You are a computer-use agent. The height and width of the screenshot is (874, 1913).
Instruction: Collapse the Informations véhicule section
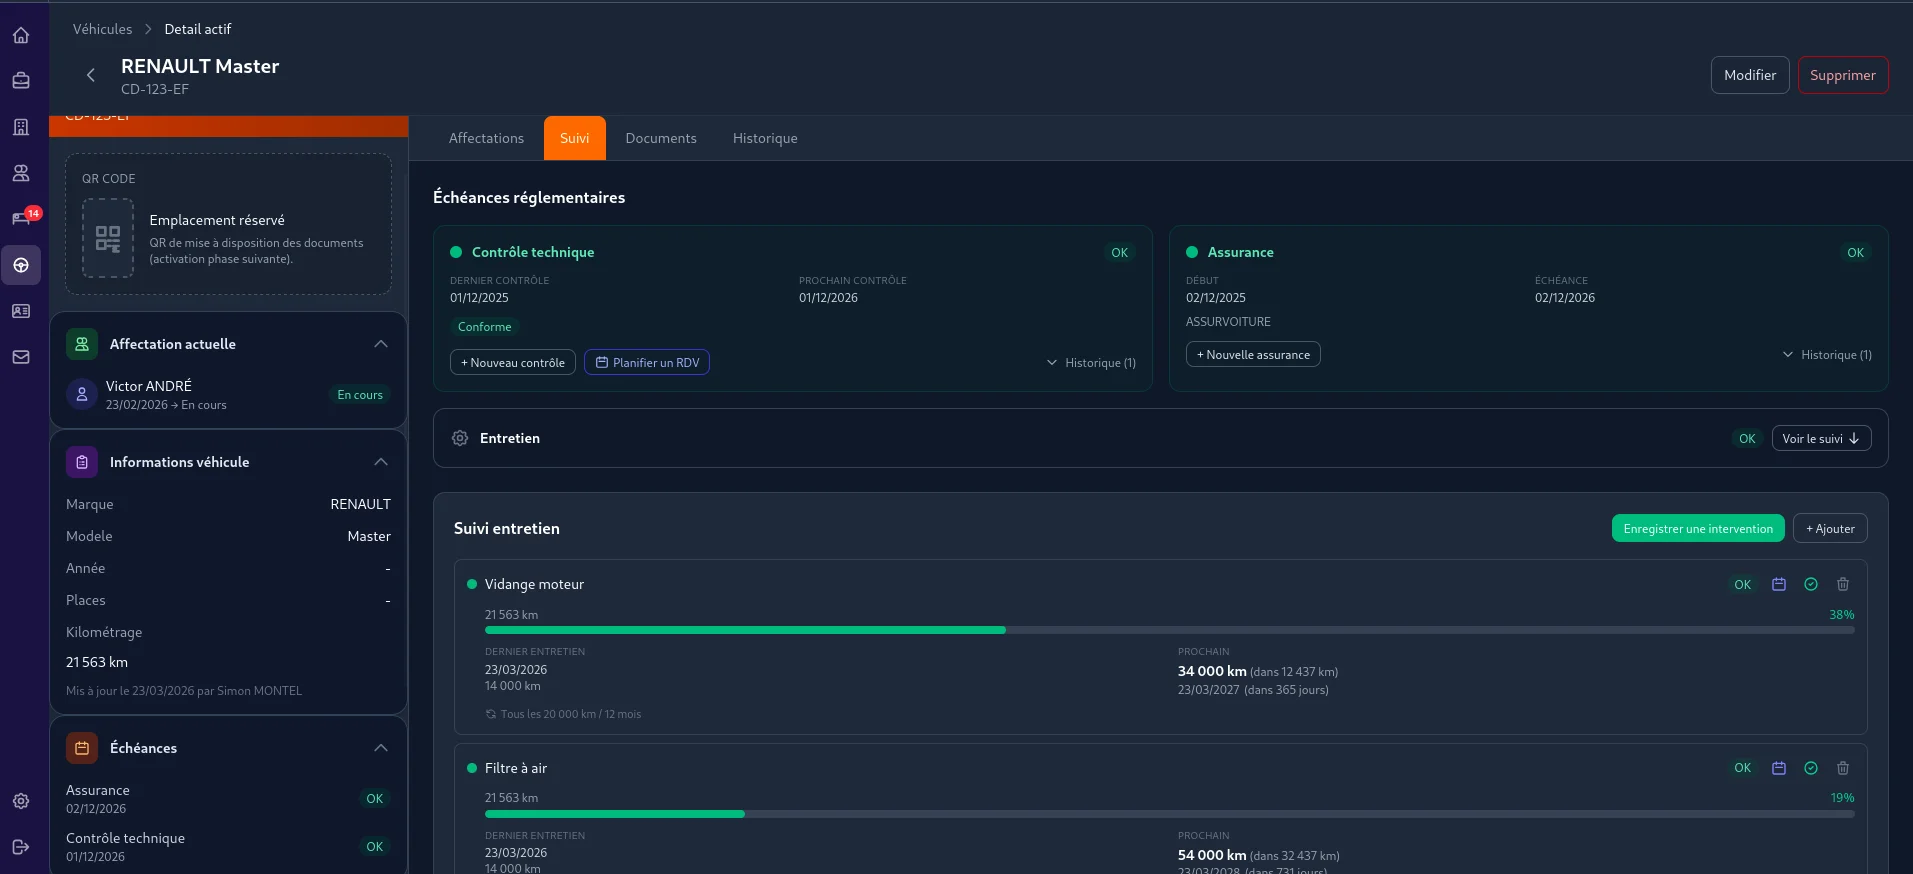380,462
